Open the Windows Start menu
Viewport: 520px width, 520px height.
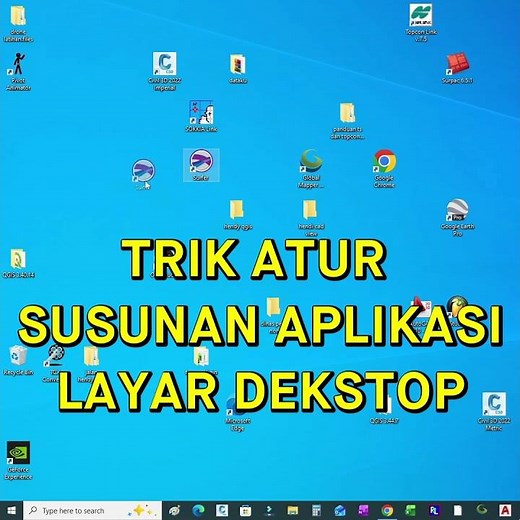coord(11,510)
